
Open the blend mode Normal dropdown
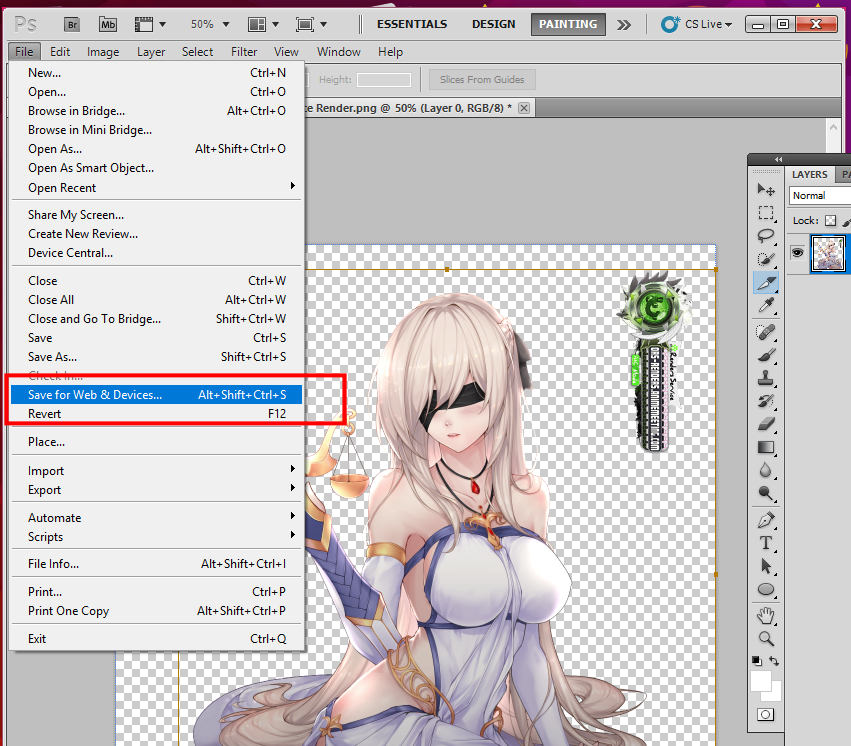click(x=818, y=196)
